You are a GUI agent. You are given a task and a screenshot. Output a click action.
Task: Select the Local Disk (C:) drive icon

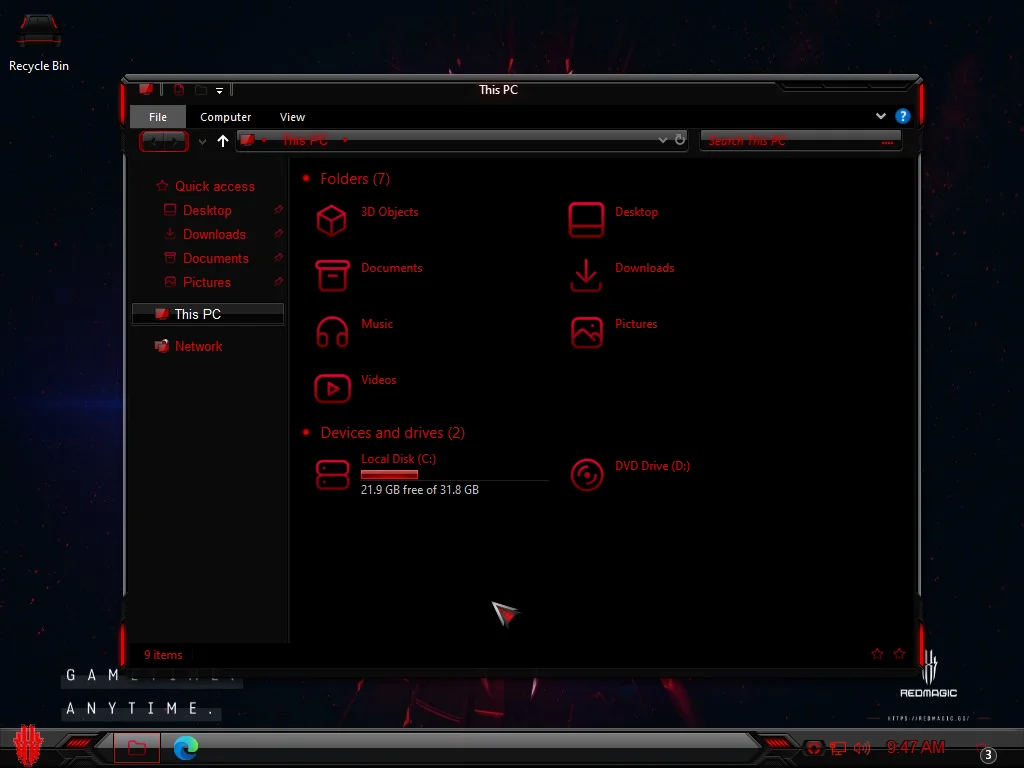point(332,474)
